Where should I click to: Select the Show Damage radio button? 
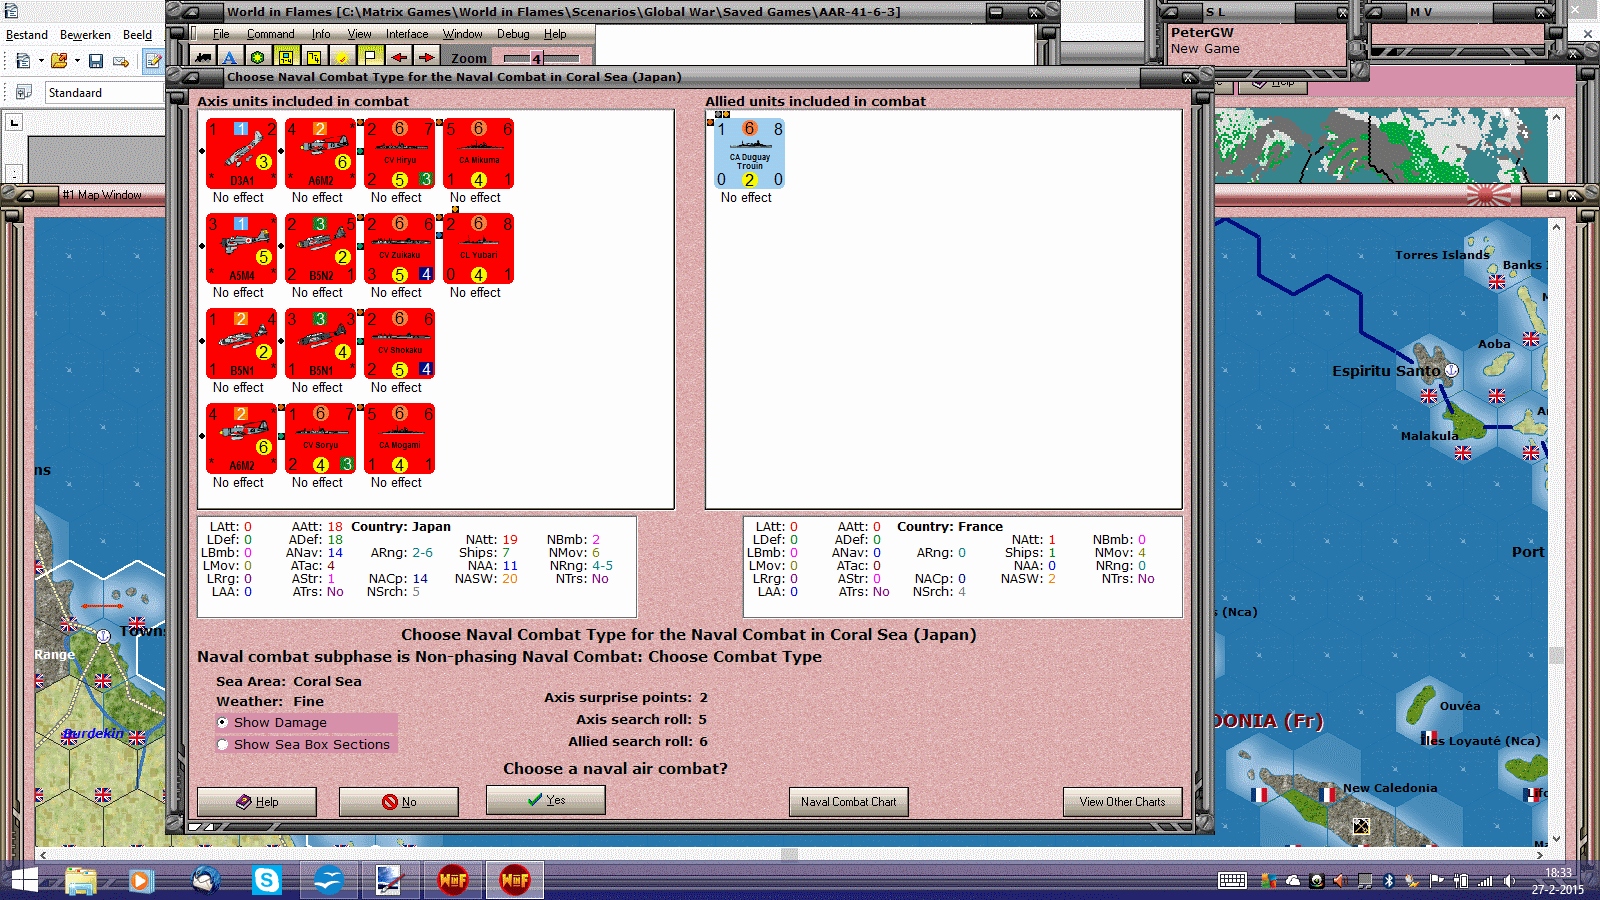point(222,722)
